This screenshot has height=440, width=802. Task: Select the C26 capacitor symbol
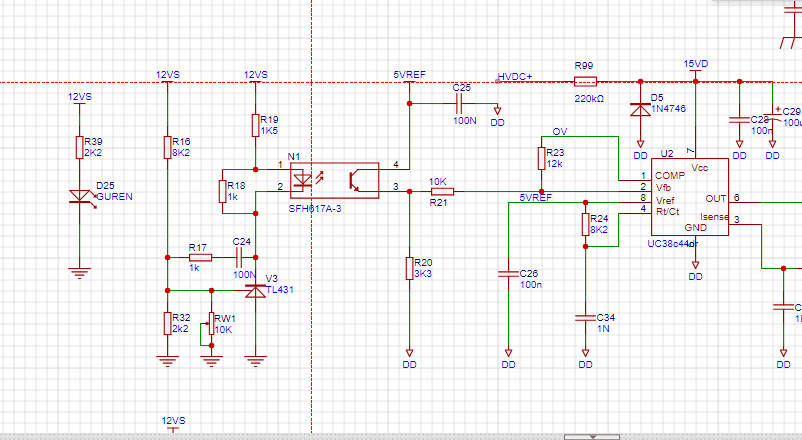pyautogui.click(x=508, y=274)
